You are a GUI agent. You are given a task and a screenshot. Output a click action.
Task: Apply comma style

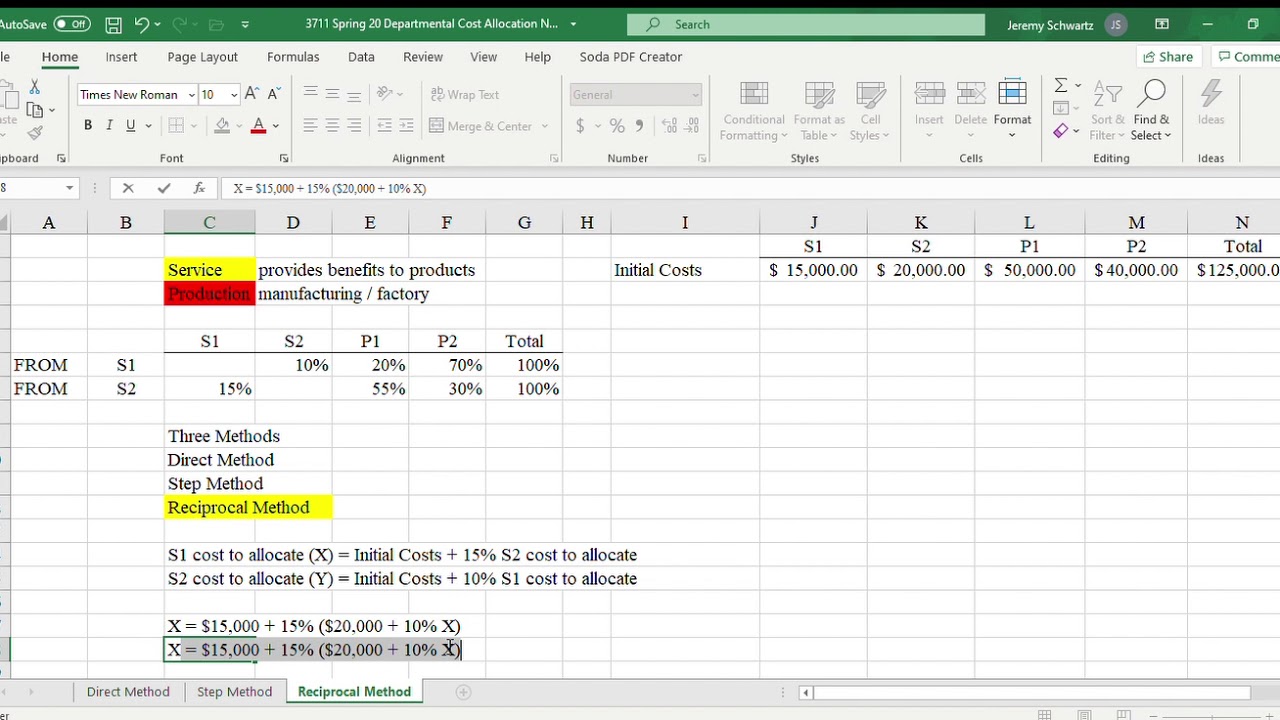639,126
